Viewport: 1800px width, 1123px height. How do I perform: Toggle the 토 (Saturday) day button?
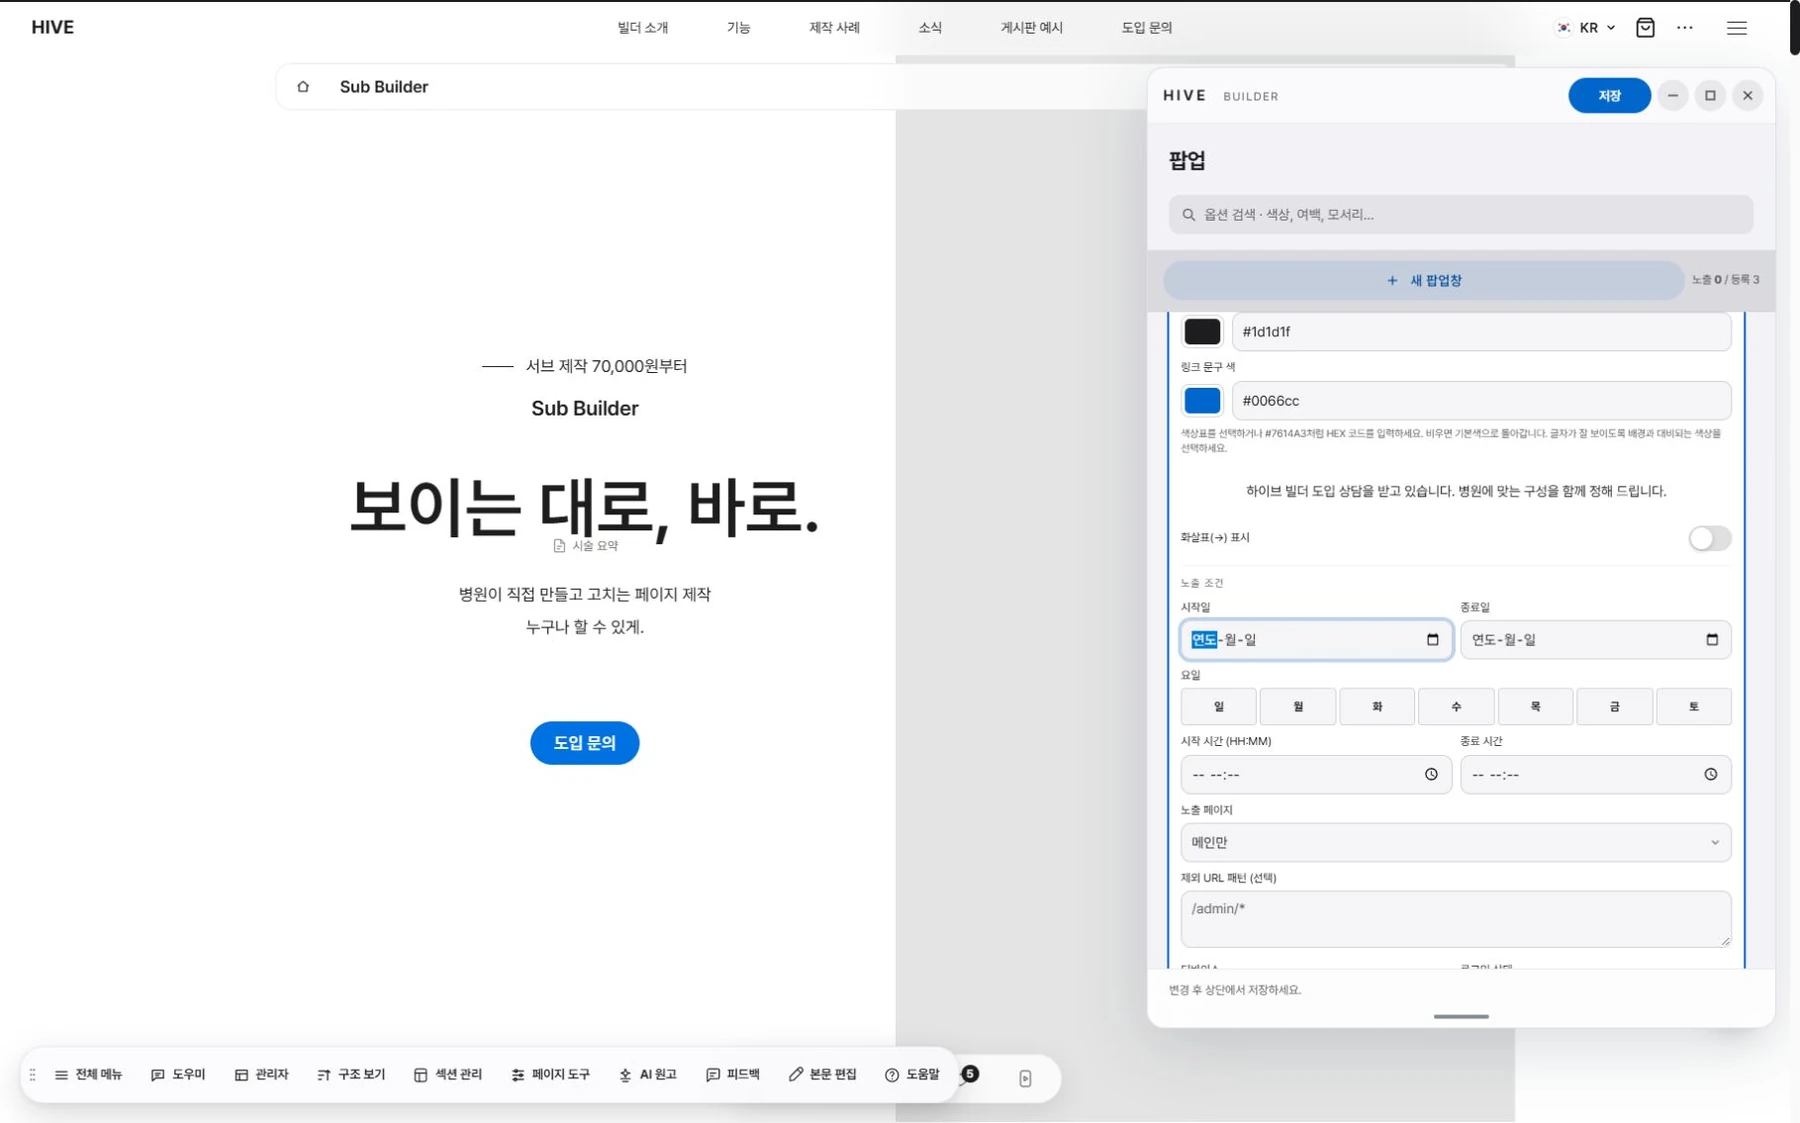[x=1694, y=707]
